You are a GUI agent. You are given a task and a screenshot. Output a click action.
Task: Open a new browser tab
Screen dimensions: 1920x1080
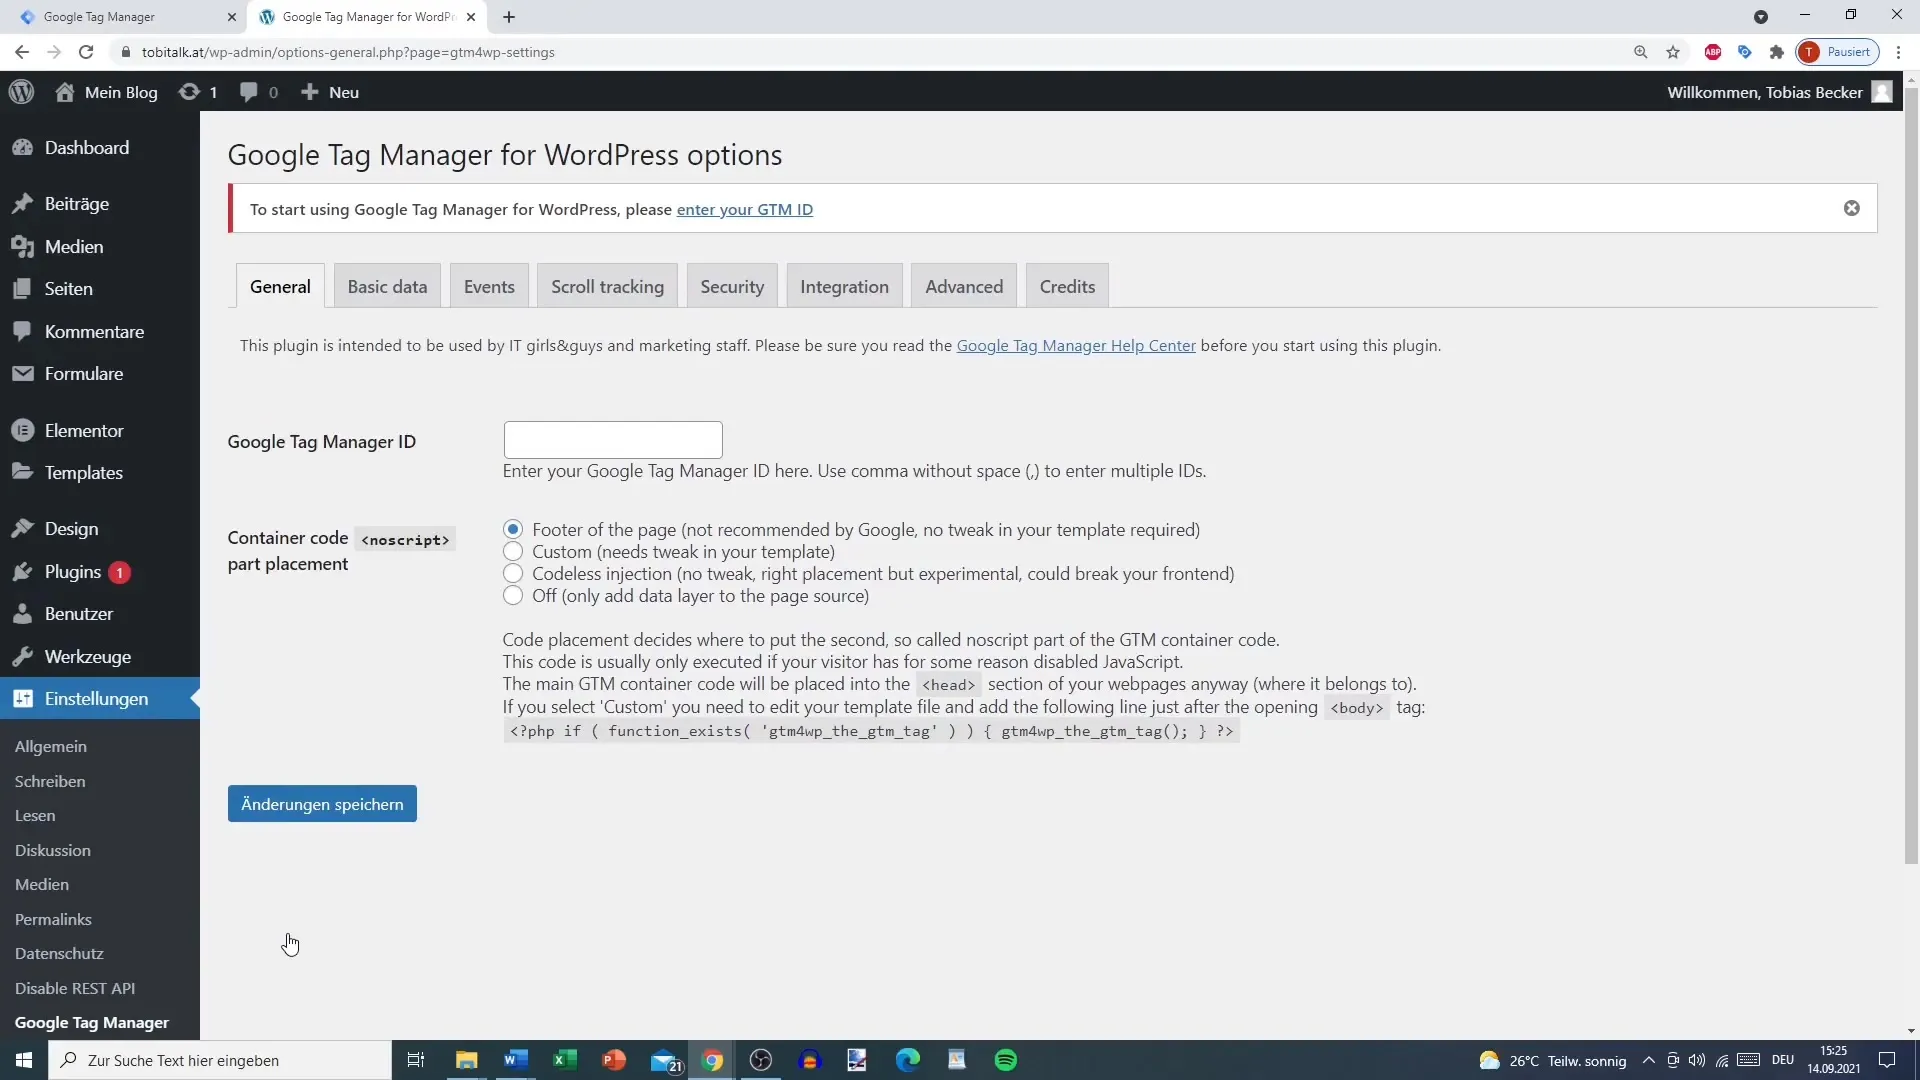(509, 17)
